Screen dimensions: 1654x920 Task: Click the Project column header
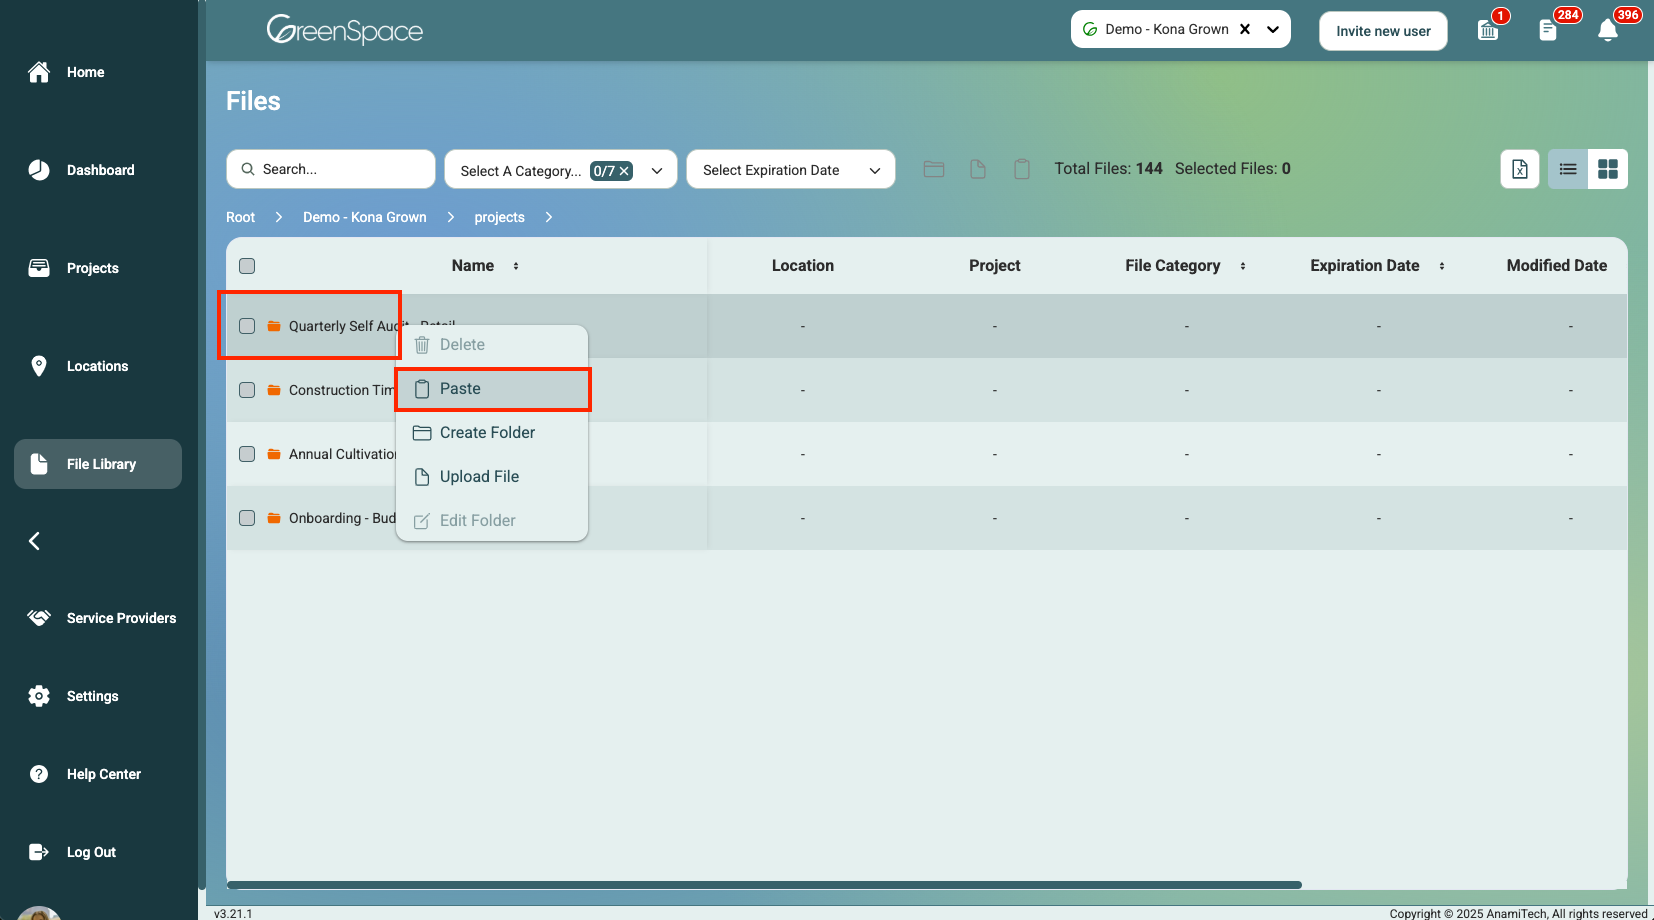995,266
